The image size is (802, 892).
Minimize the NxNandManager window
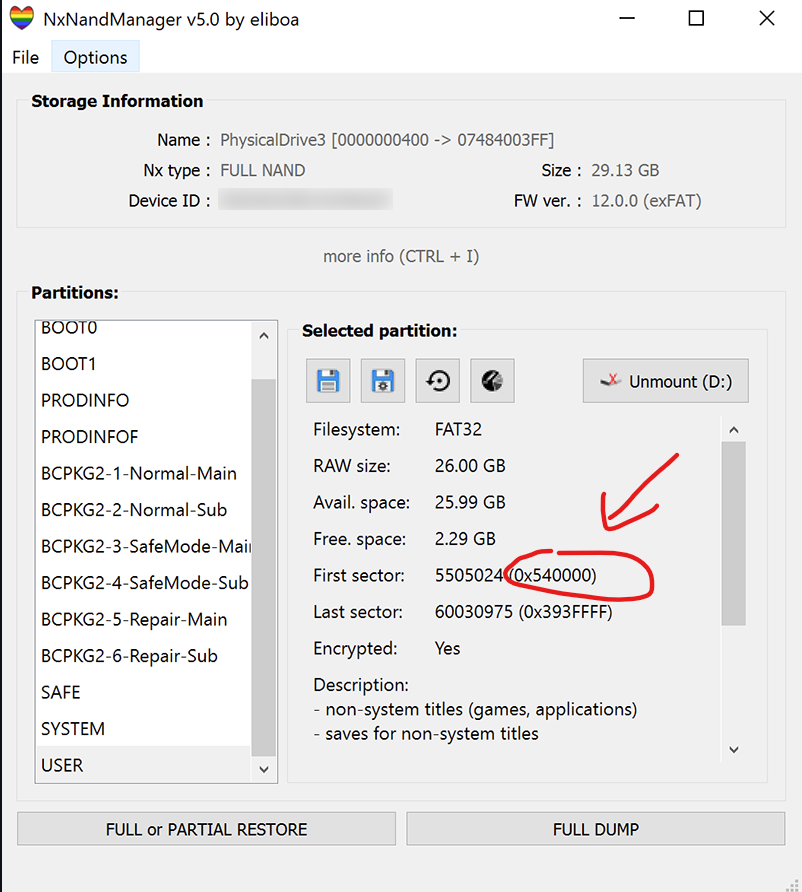tap(627, 18)
